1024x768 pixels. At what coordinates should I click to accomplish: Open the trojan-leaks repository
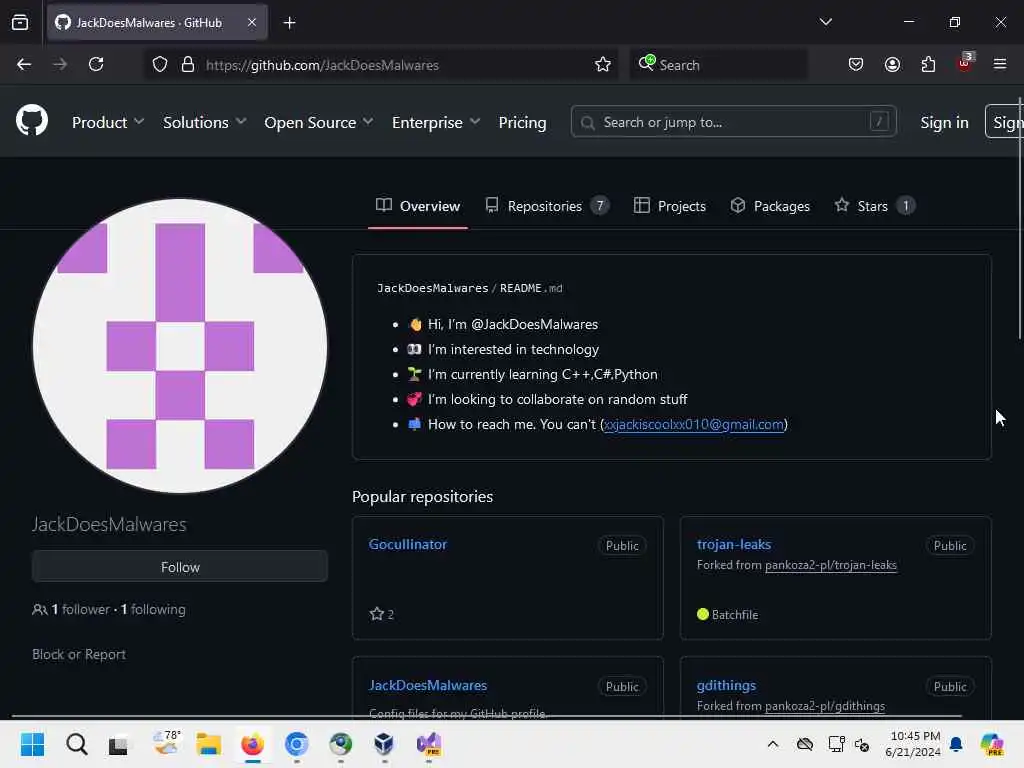pyautogui.click(x=733, y=544)
